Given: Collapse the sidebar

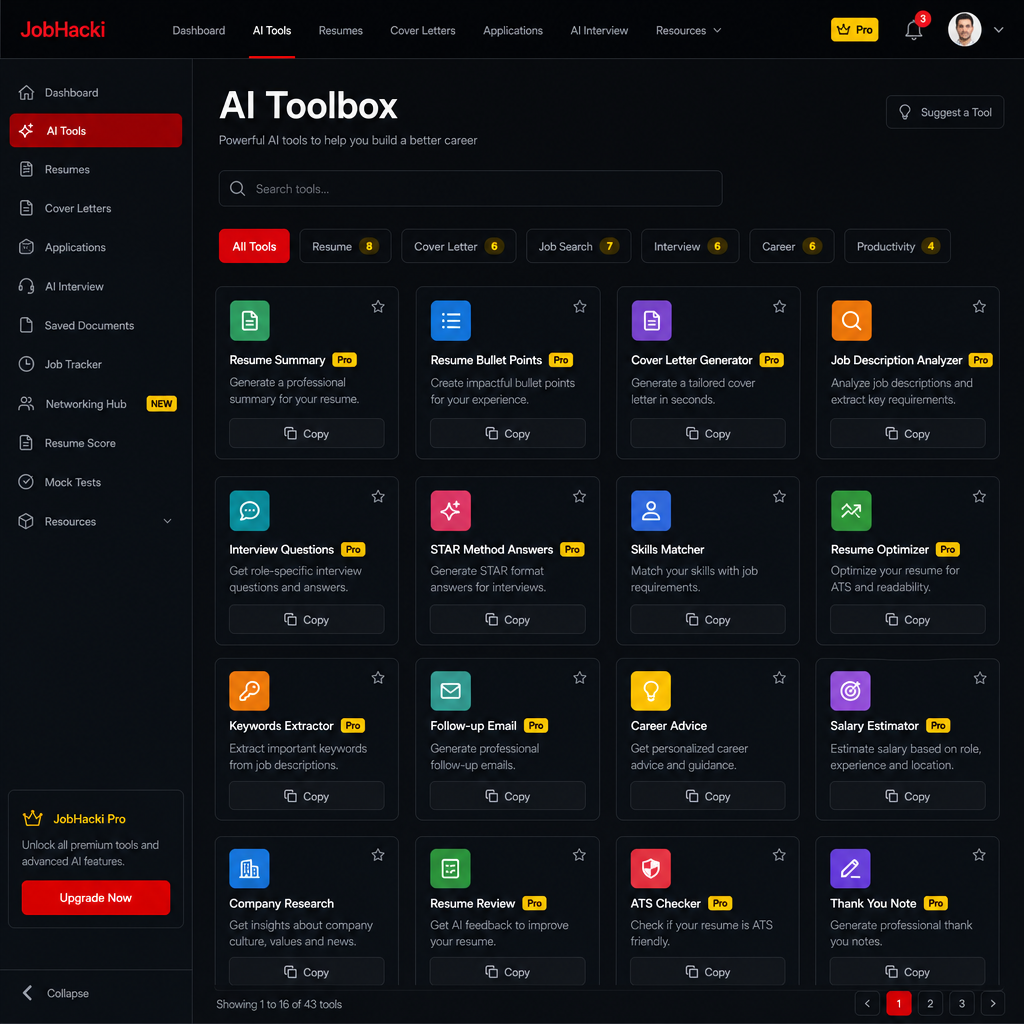Looking at the screenshot, I should point(56,993).
